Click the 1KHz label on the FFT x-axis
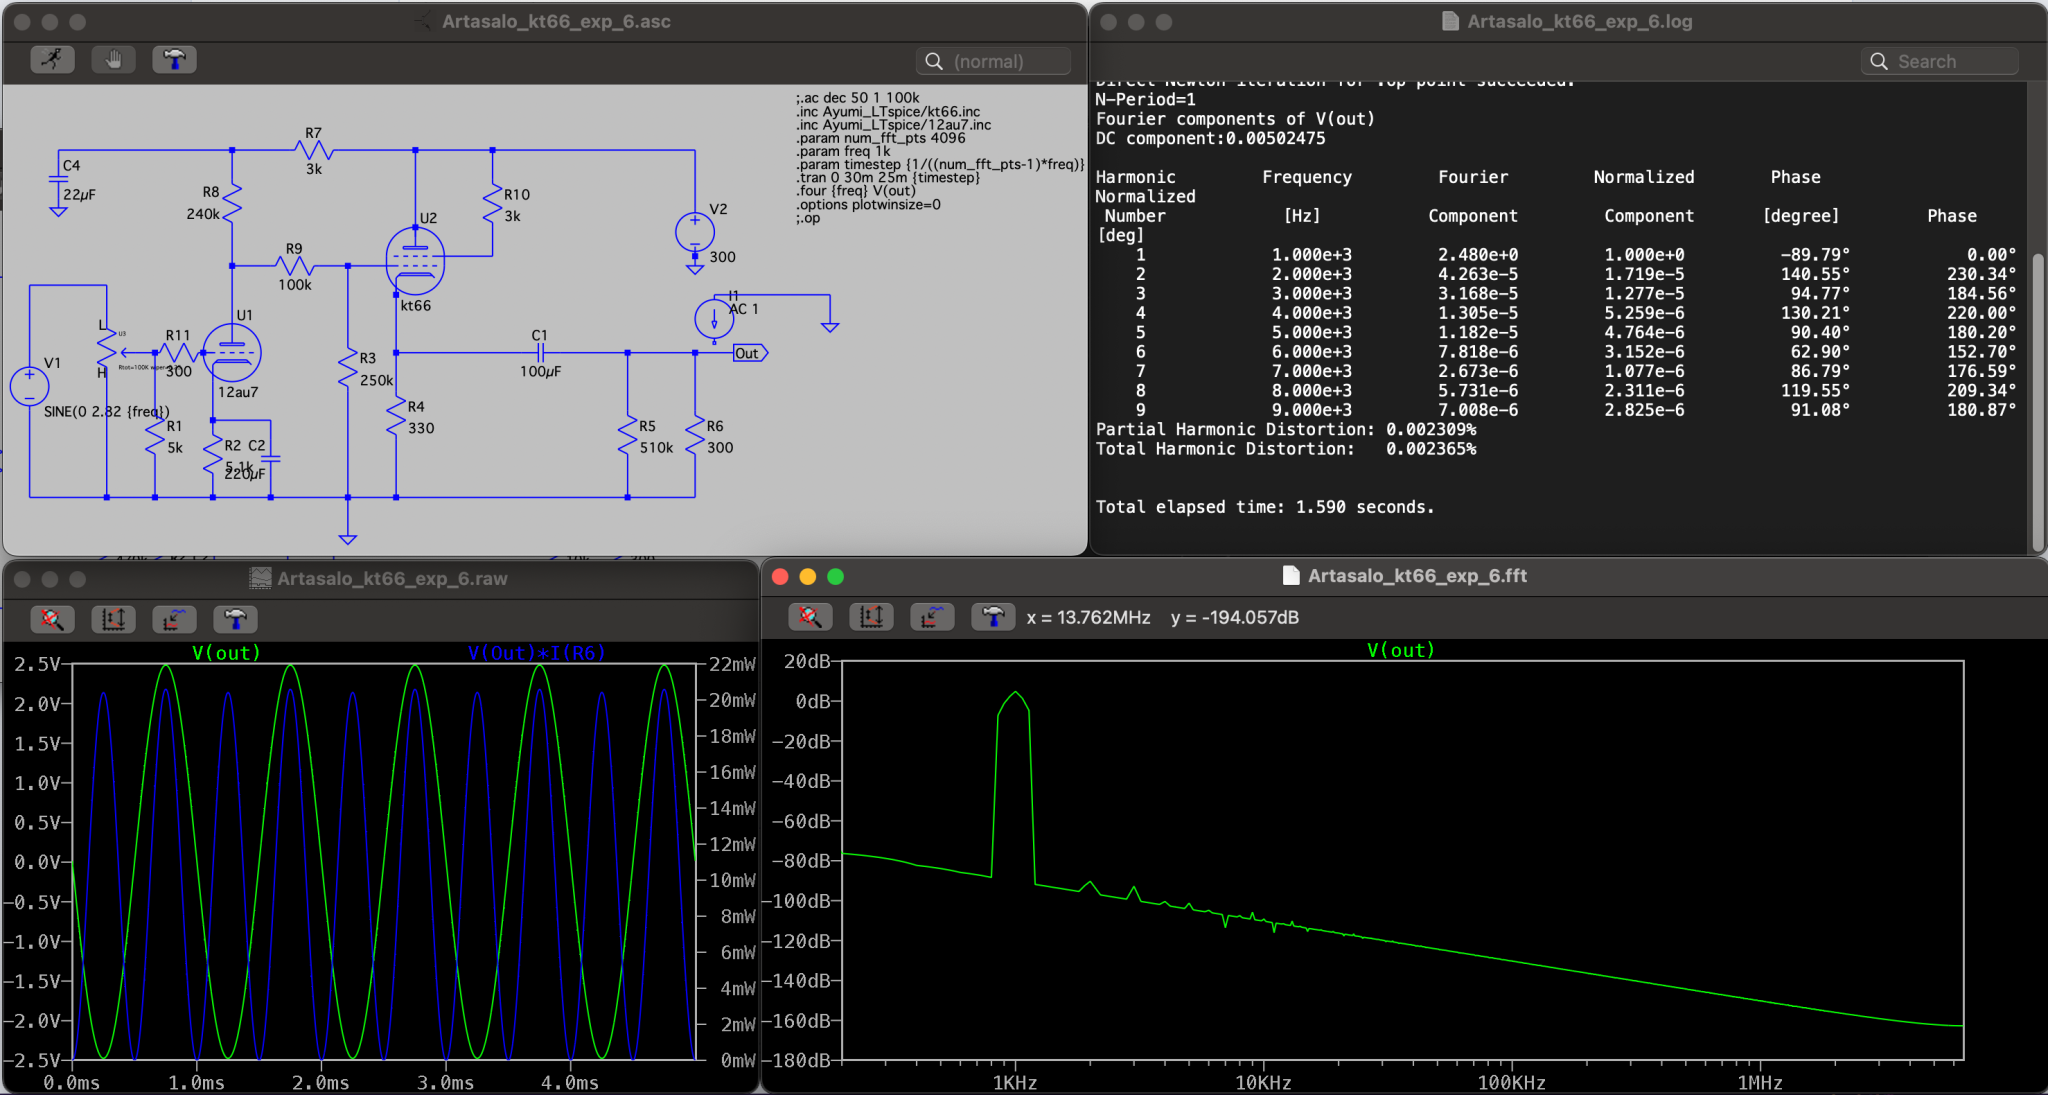The image size is (2048, 1095). coord(1015,1083)
